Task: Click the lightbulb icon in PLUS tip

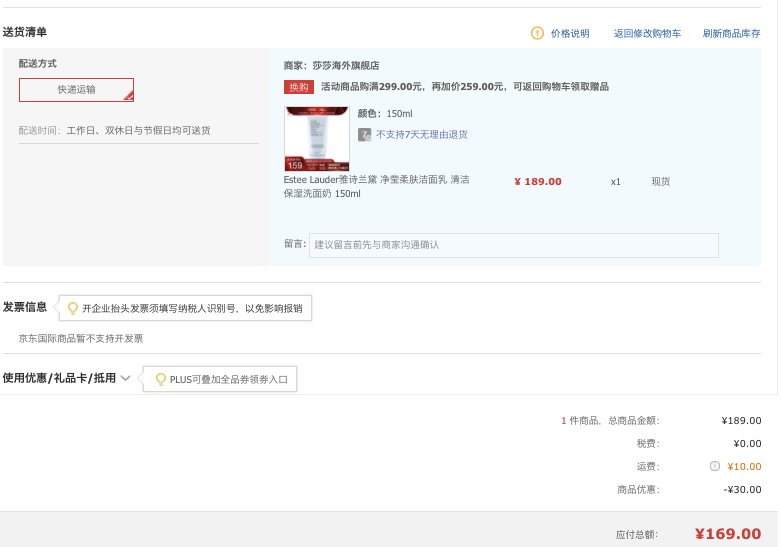Action: [160, 380]
